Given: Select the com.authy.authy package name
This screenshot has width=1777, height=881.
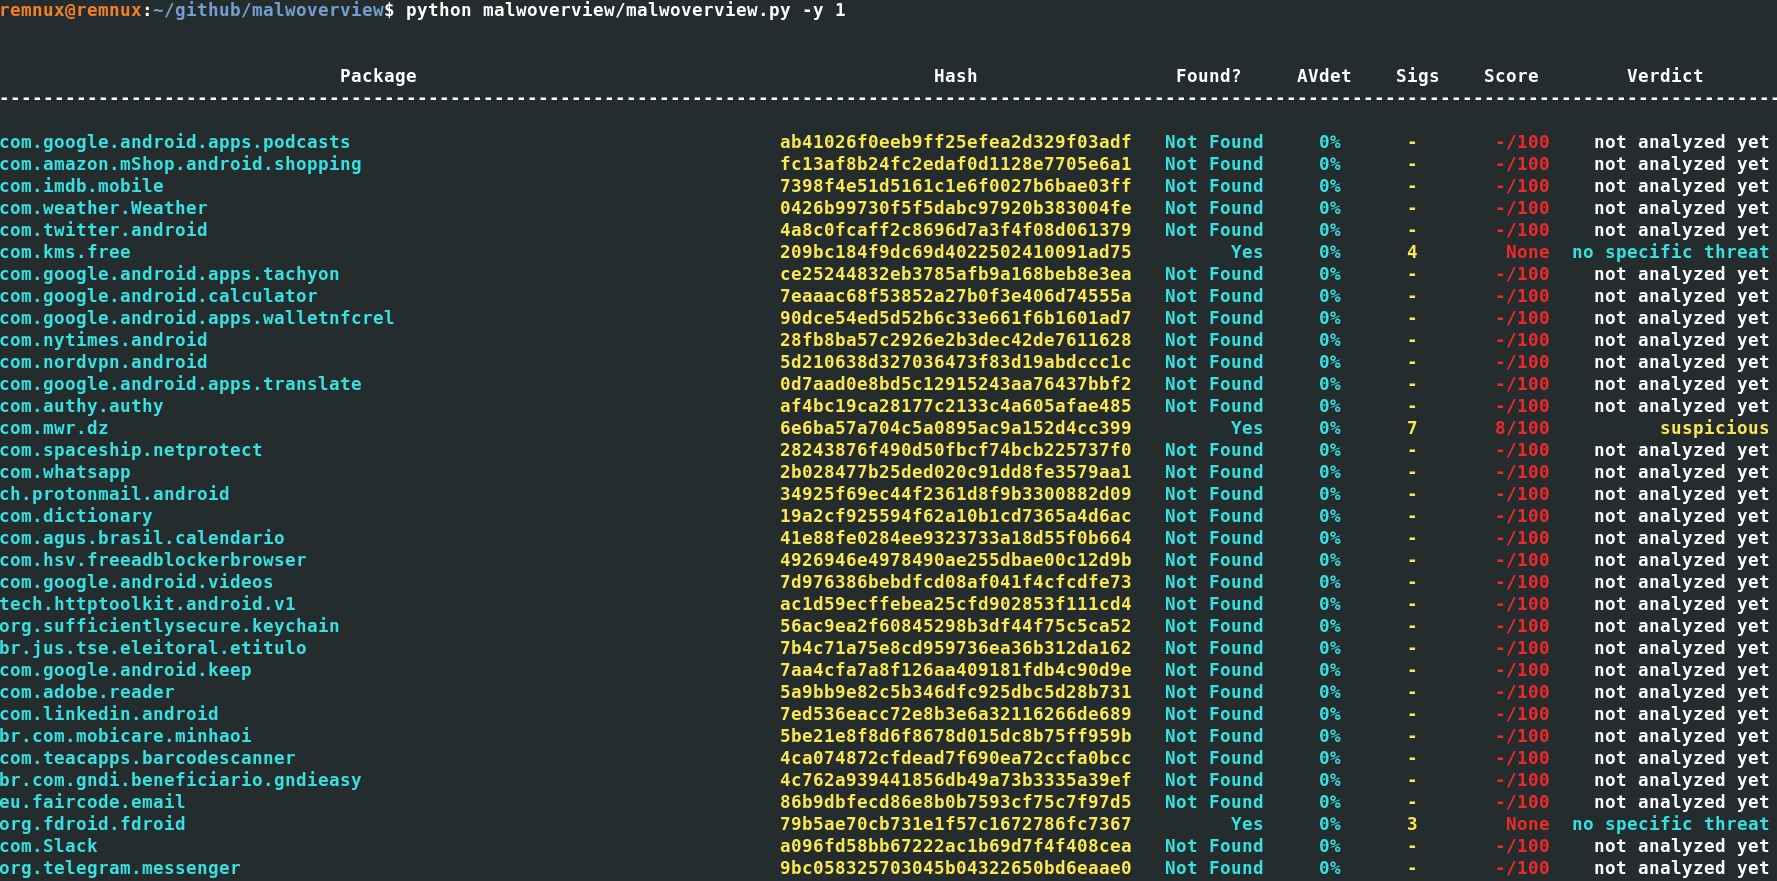Looking at the screenshot, I should (x=82, y=406).
